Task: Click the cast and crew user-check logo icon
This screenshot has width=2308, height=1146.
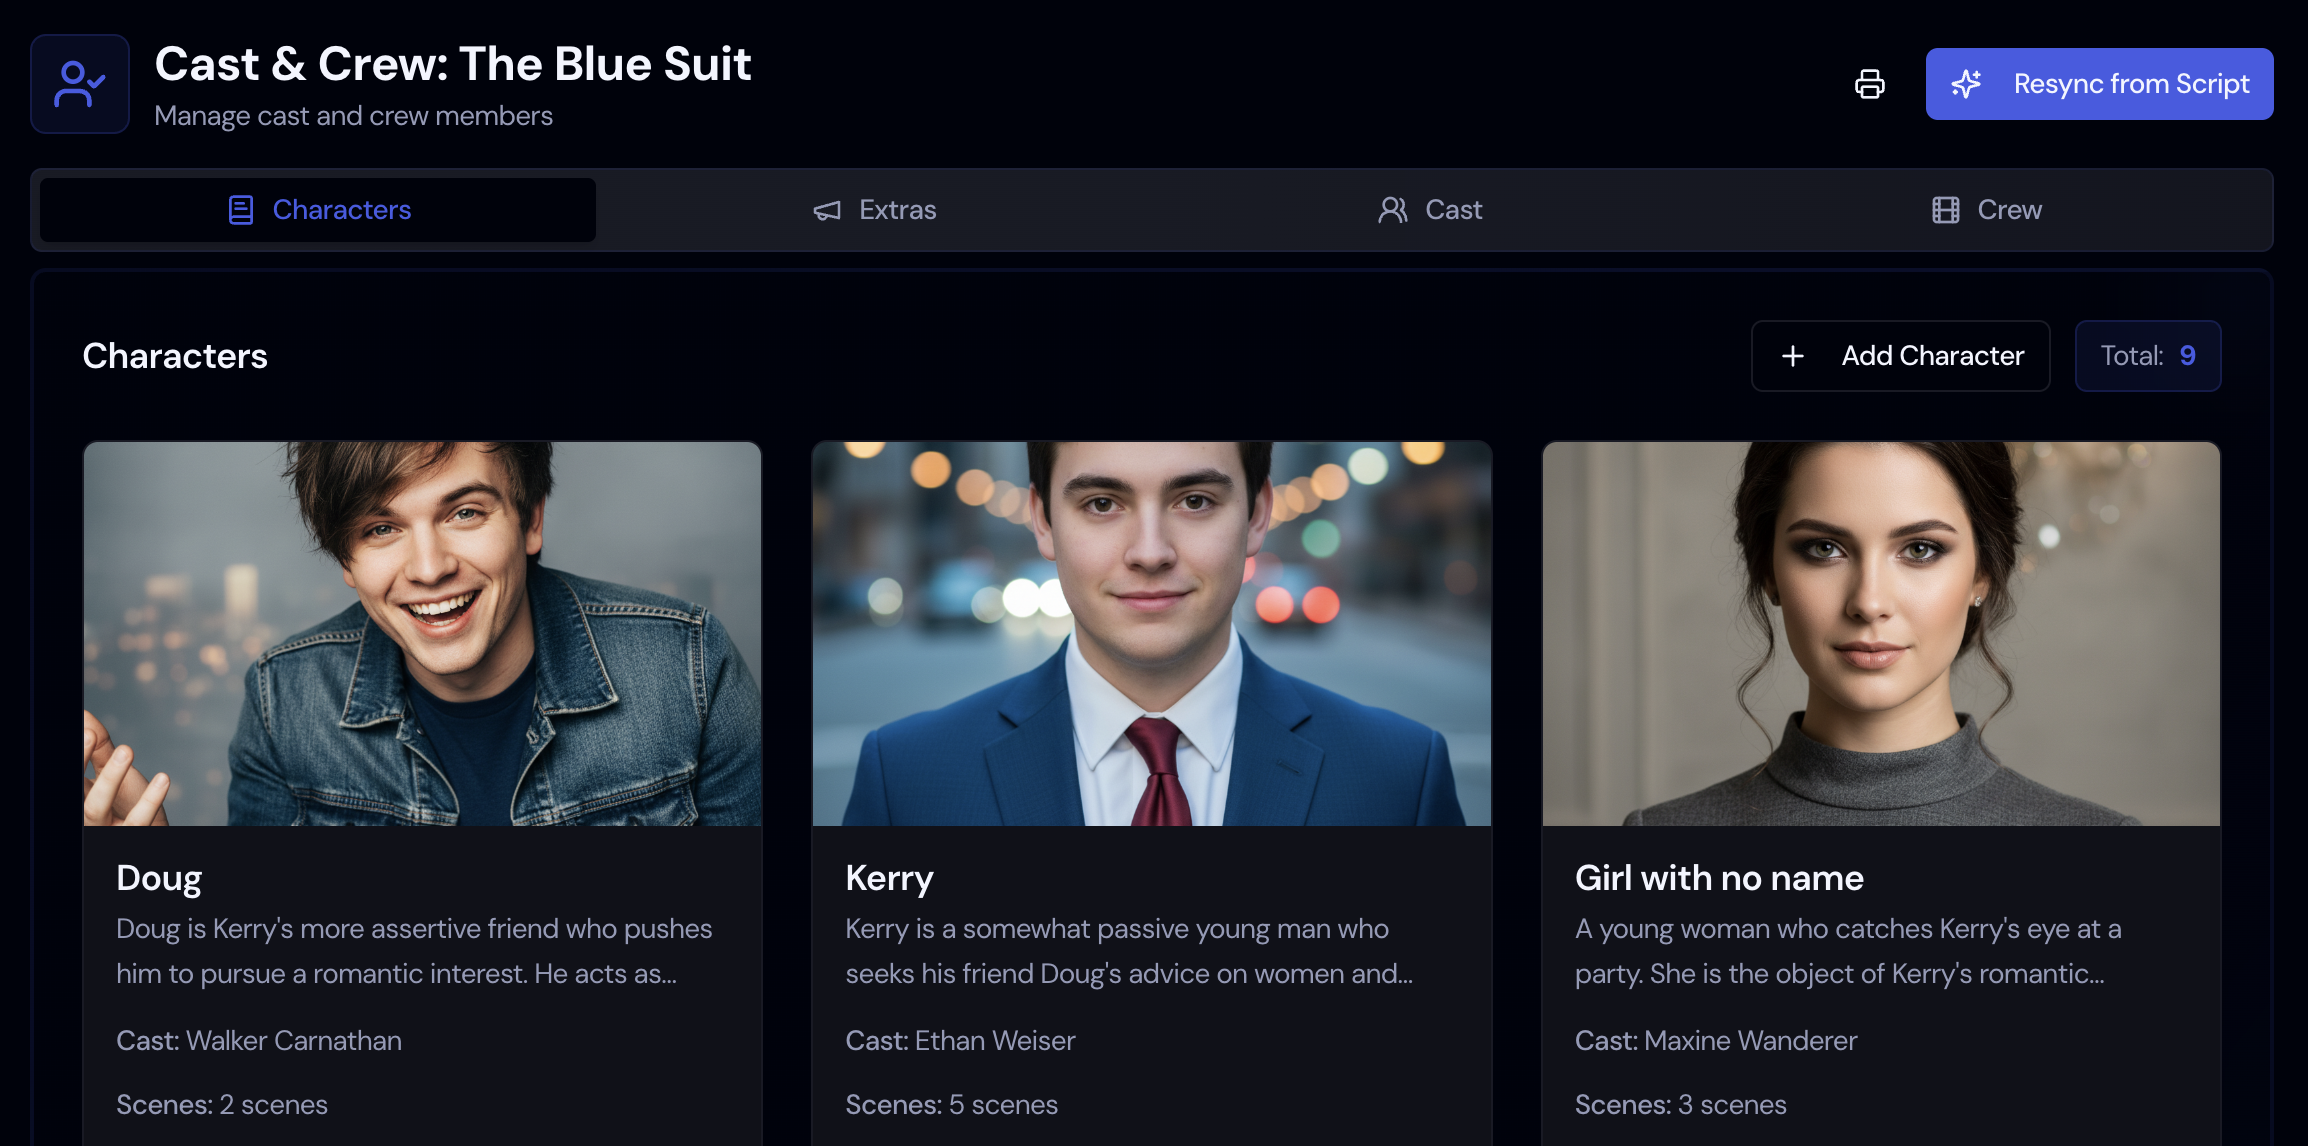Action: (80, 84)
